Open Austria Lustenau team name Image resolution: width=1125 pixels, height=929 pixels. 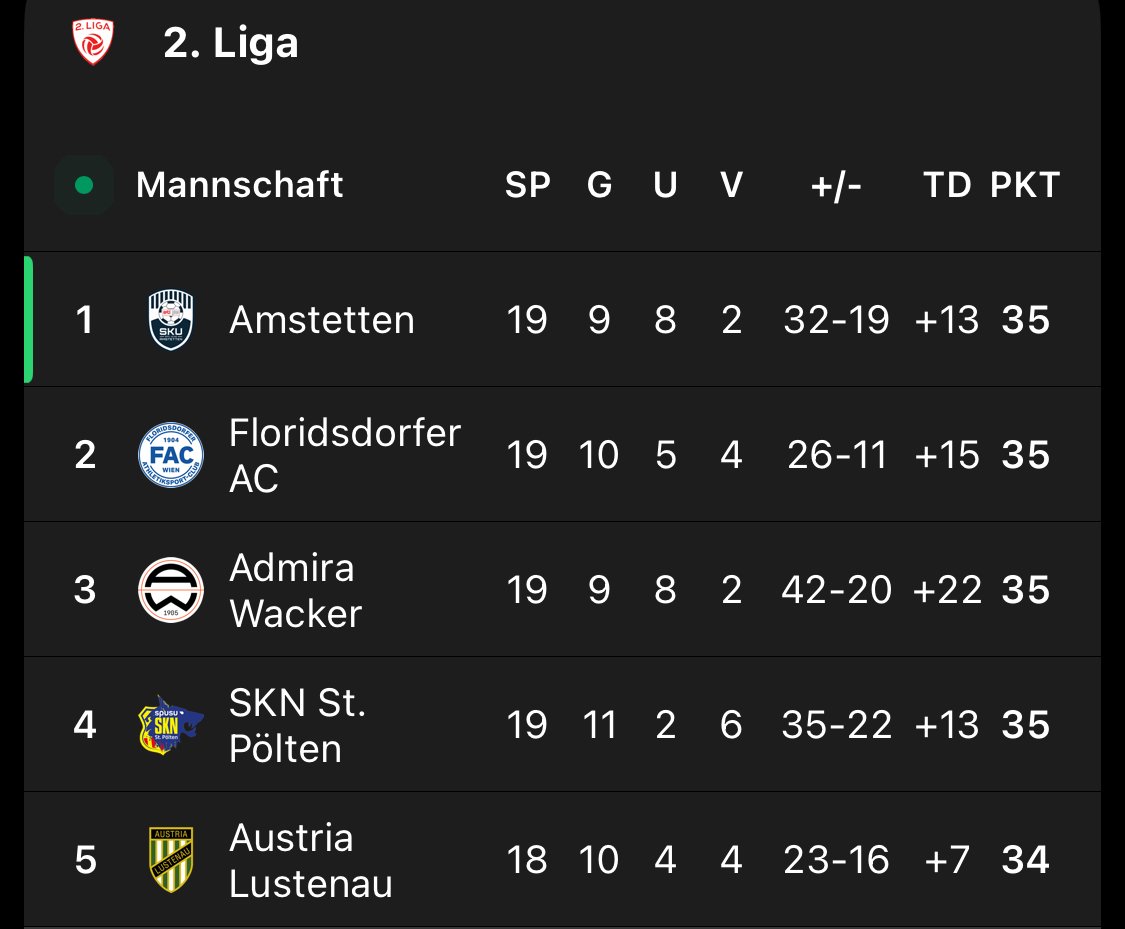click(310, 860)
